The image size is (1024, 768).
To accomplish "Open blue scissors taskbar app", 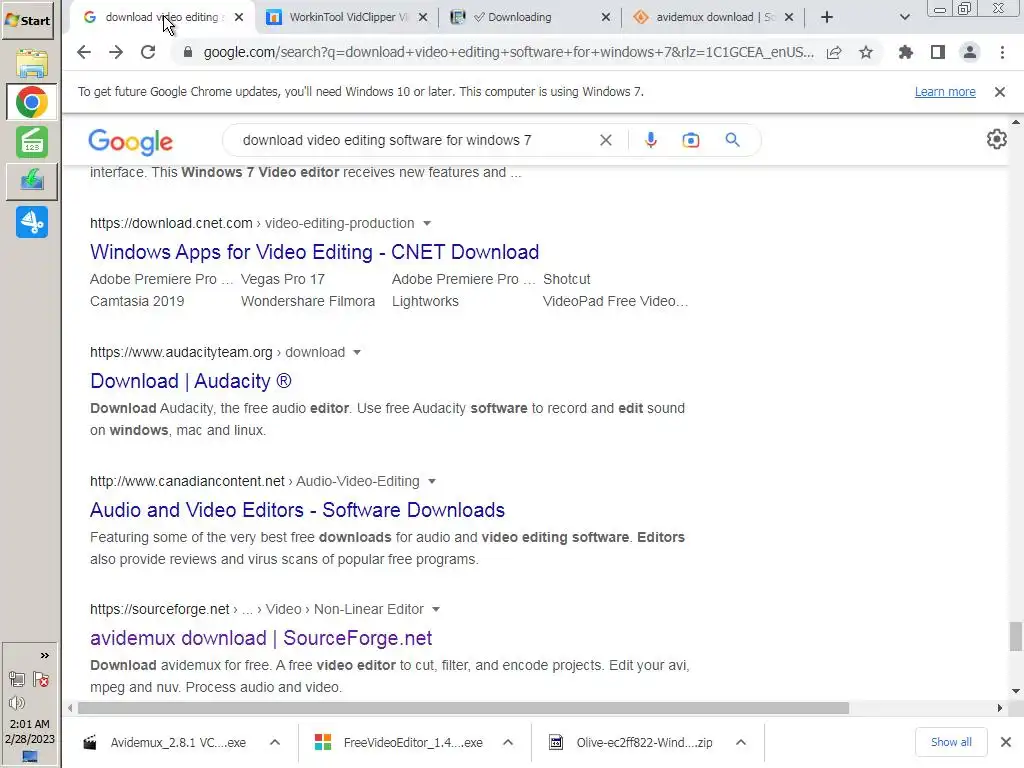I will (31, 222).
